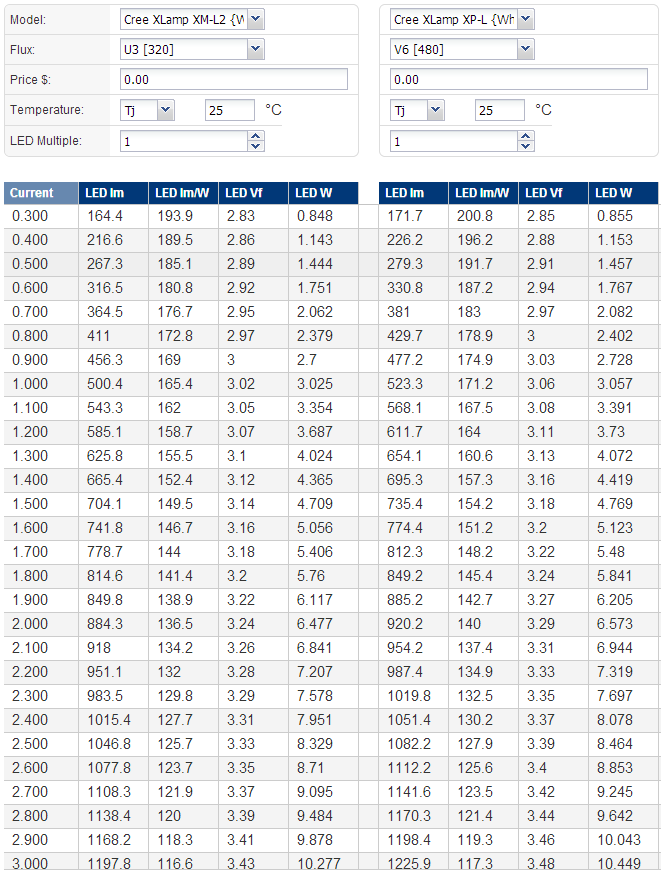This screenshot has height=875, width=661.
Task: Click the left temperature value field
Action: tap(229, 110)
